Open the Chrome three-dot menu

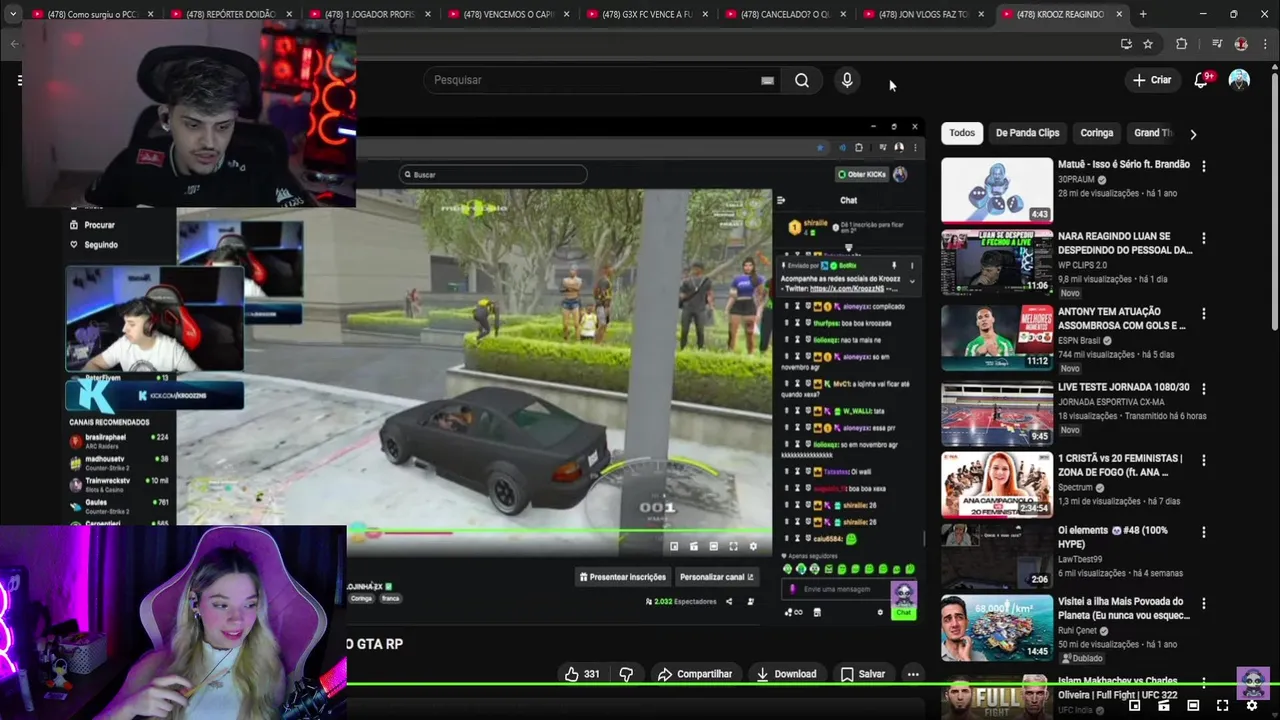coord(1265,44)
